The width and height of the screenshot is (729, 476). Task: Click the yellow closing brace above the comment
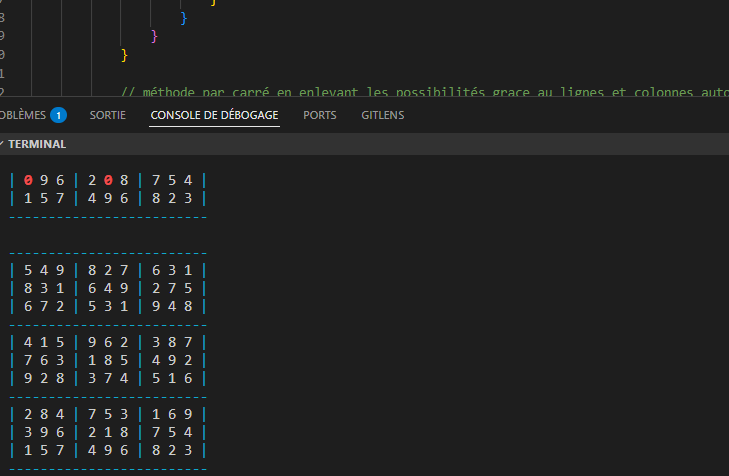124,54
